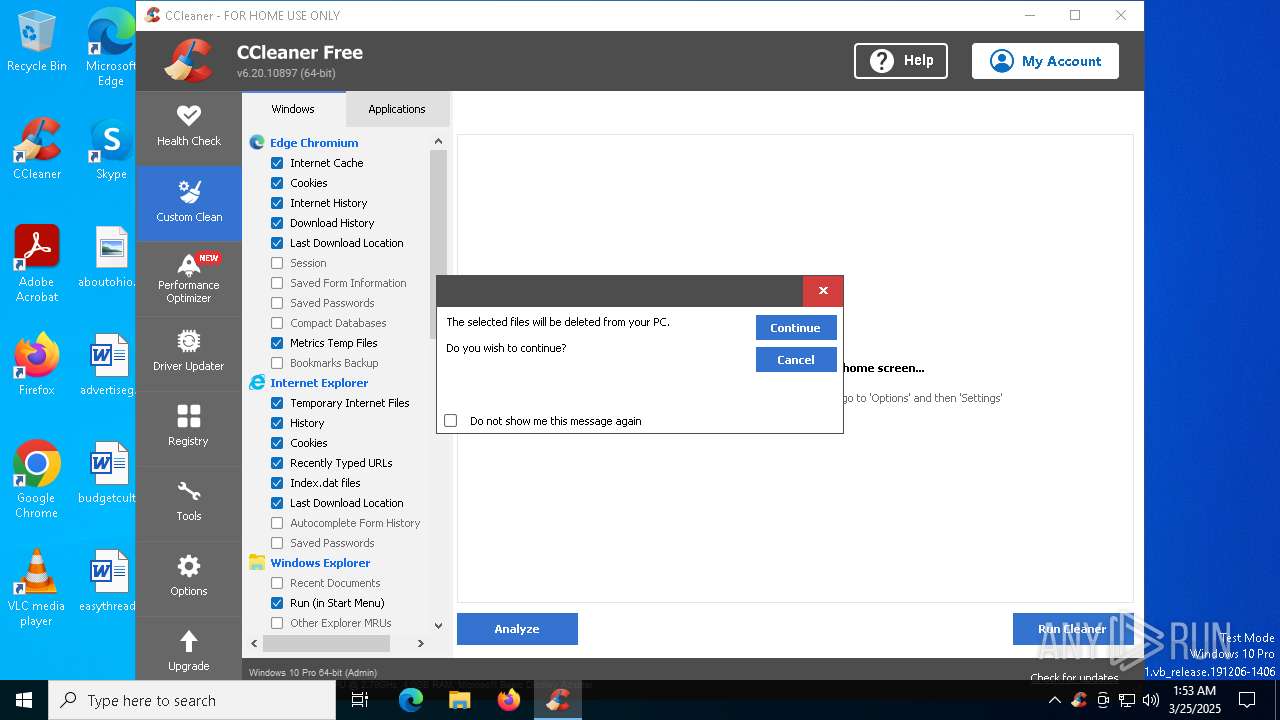Click list scroll up arrow

coord(438,142)
